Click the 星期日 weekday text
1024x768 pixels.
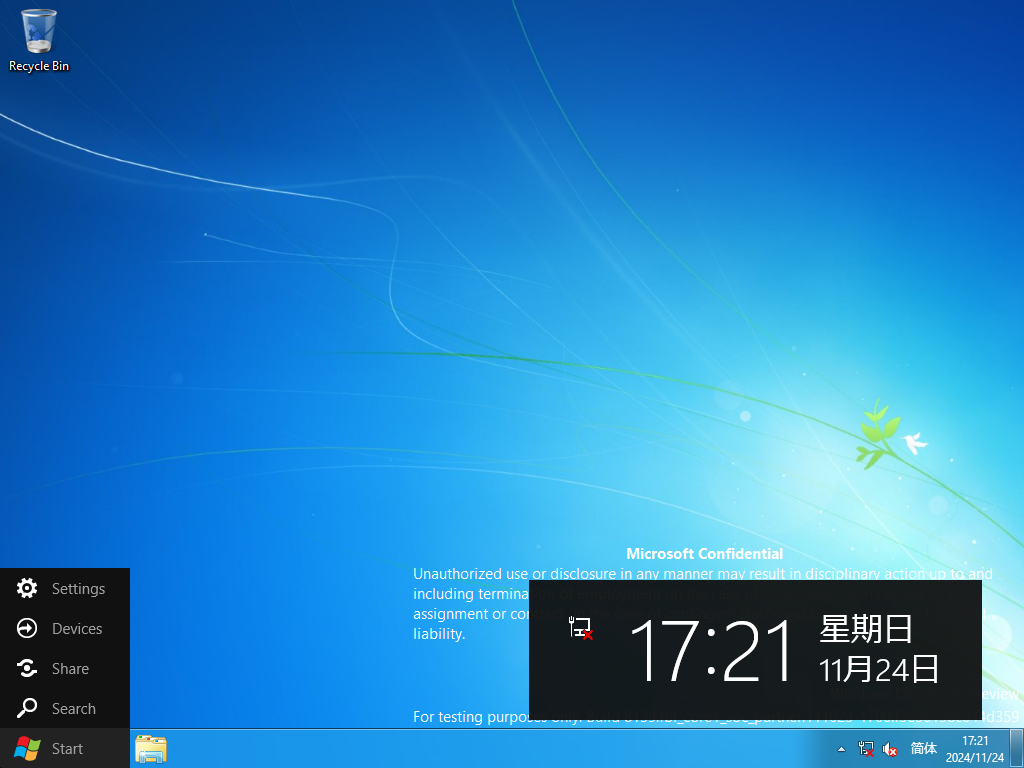(x=866, y=628)
